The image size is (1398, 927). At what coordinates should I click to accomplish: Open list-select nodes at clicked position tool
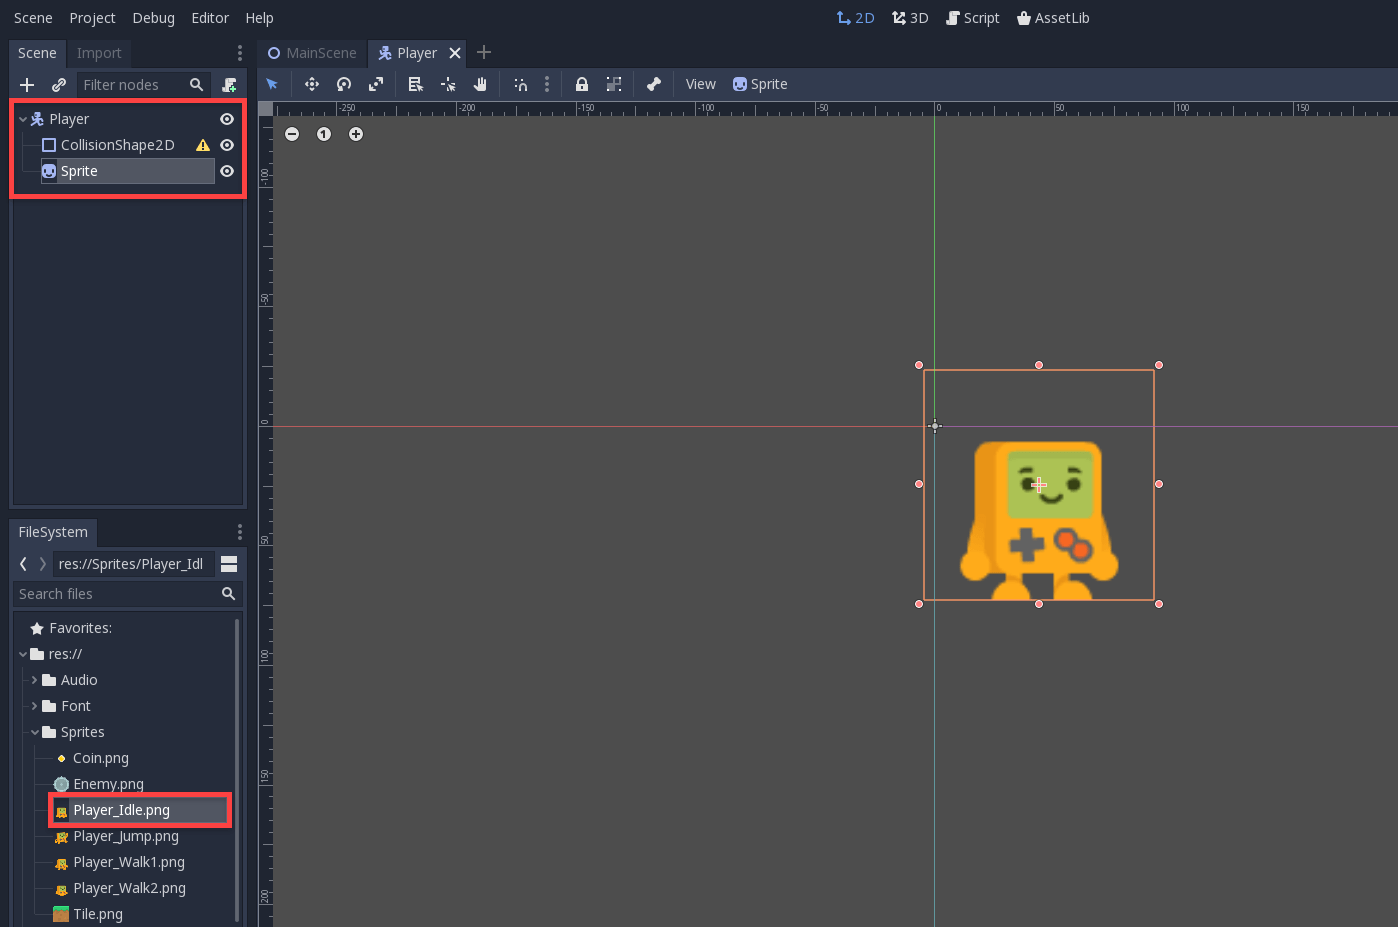416,84
